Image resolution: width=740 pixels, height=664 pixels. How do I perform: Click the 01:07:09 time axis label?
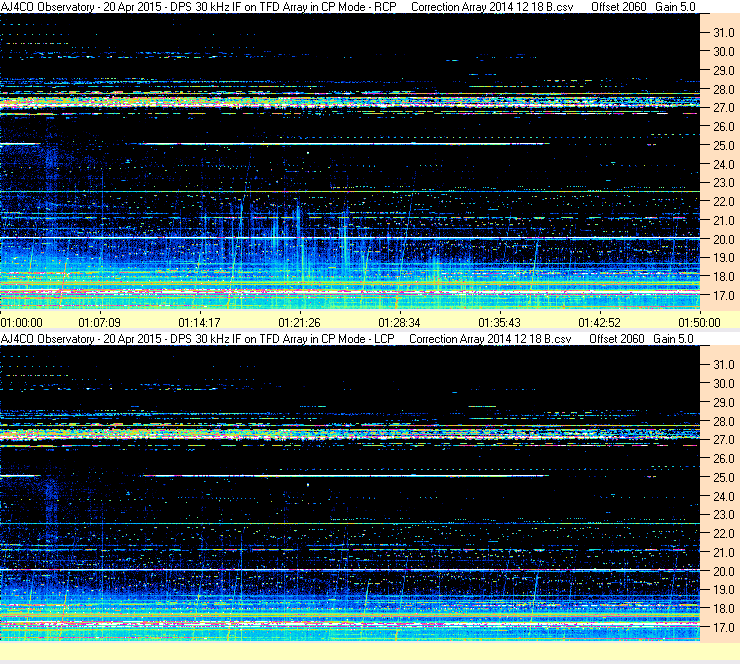pos(100,323)
